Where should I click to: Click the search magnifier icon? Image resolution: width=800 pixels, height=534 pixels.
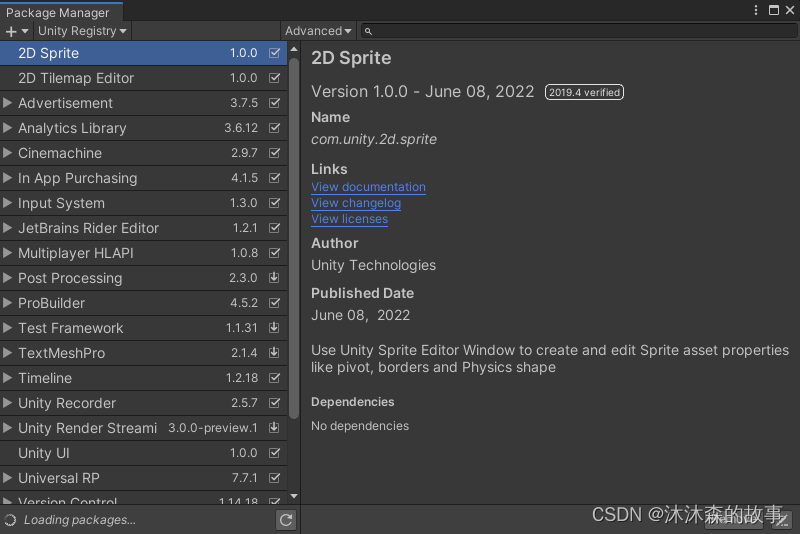(368, 32)
